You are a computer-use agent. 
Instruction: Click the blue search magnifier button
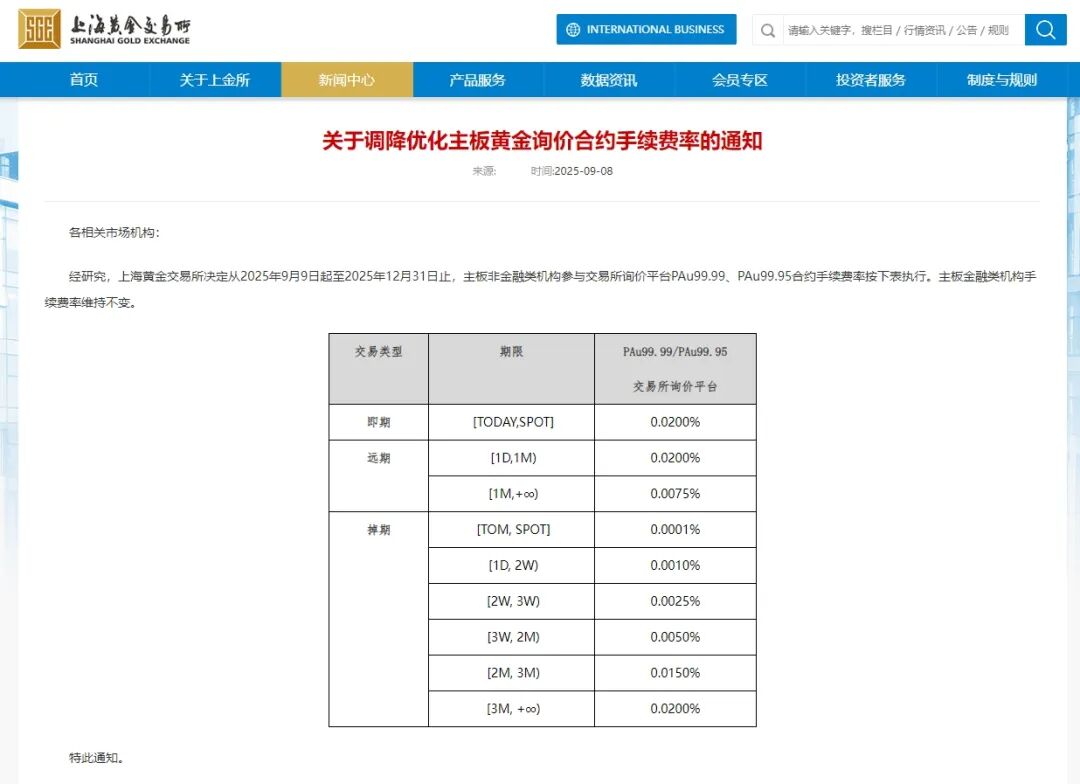(1046, 30)
